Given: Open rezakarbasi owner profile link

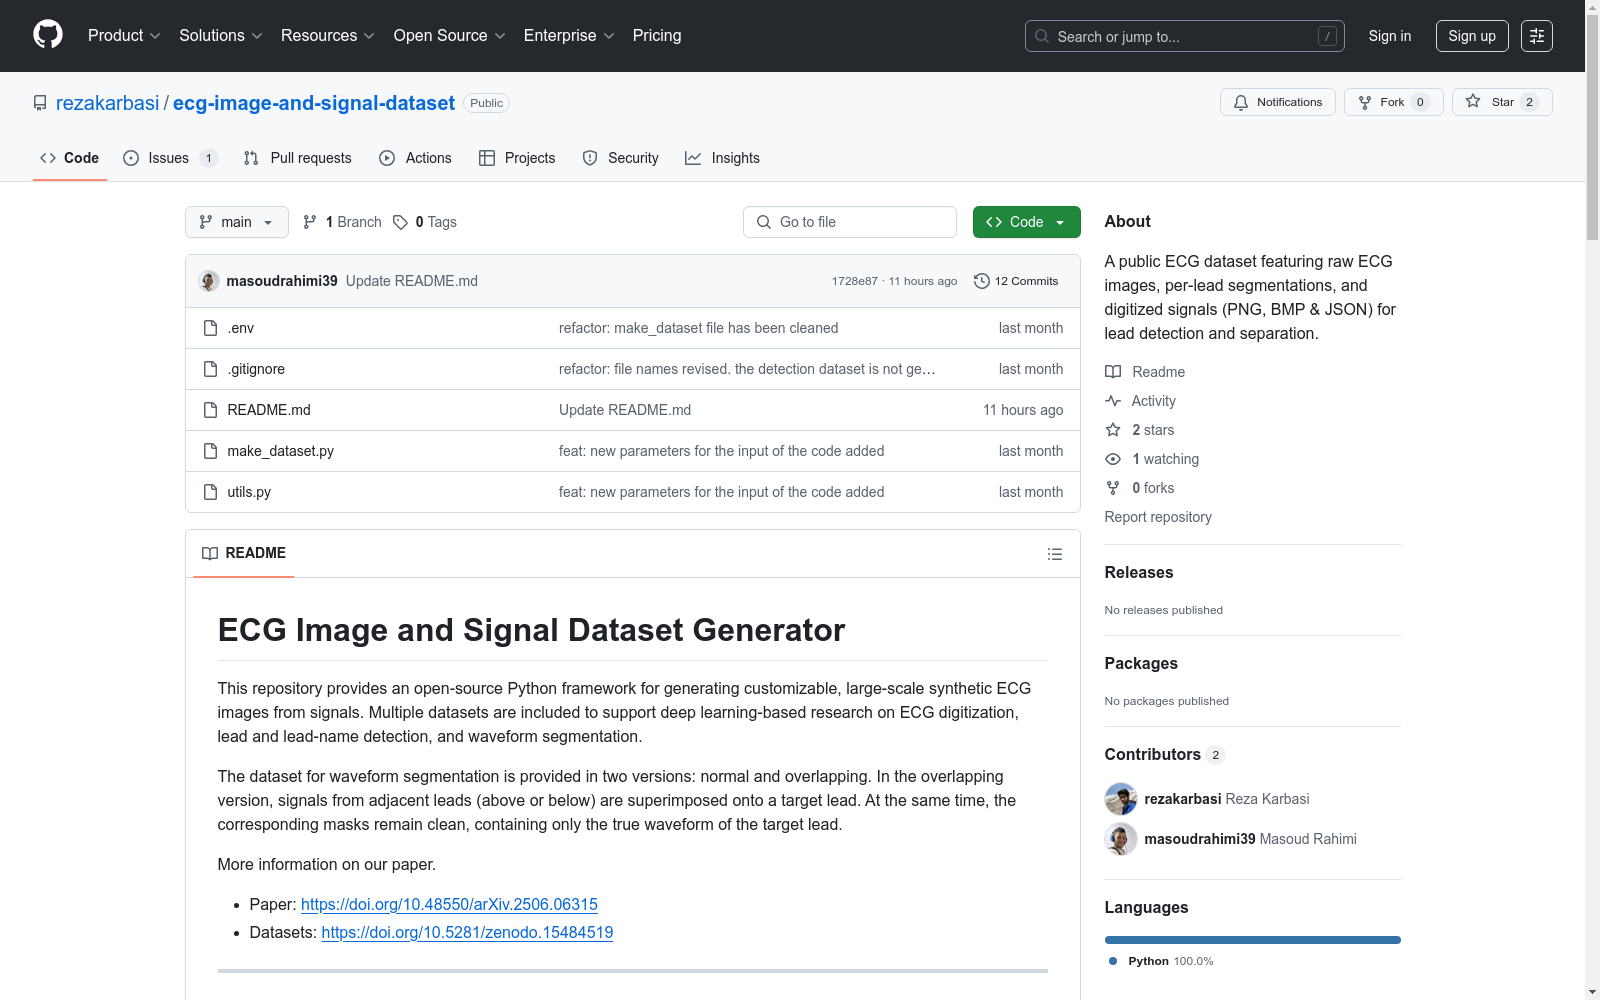Looking at the screenshot, I should point(108,103).
